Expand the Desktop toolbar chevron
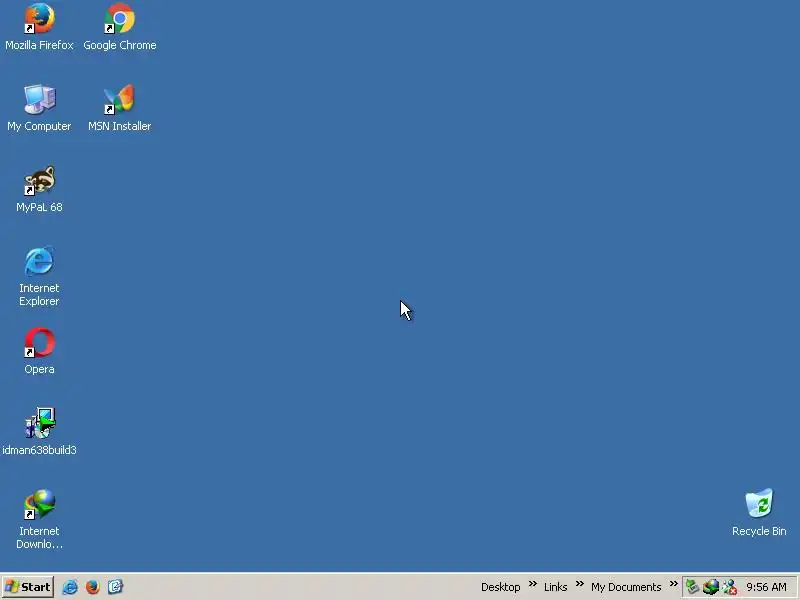 point(533,584)
